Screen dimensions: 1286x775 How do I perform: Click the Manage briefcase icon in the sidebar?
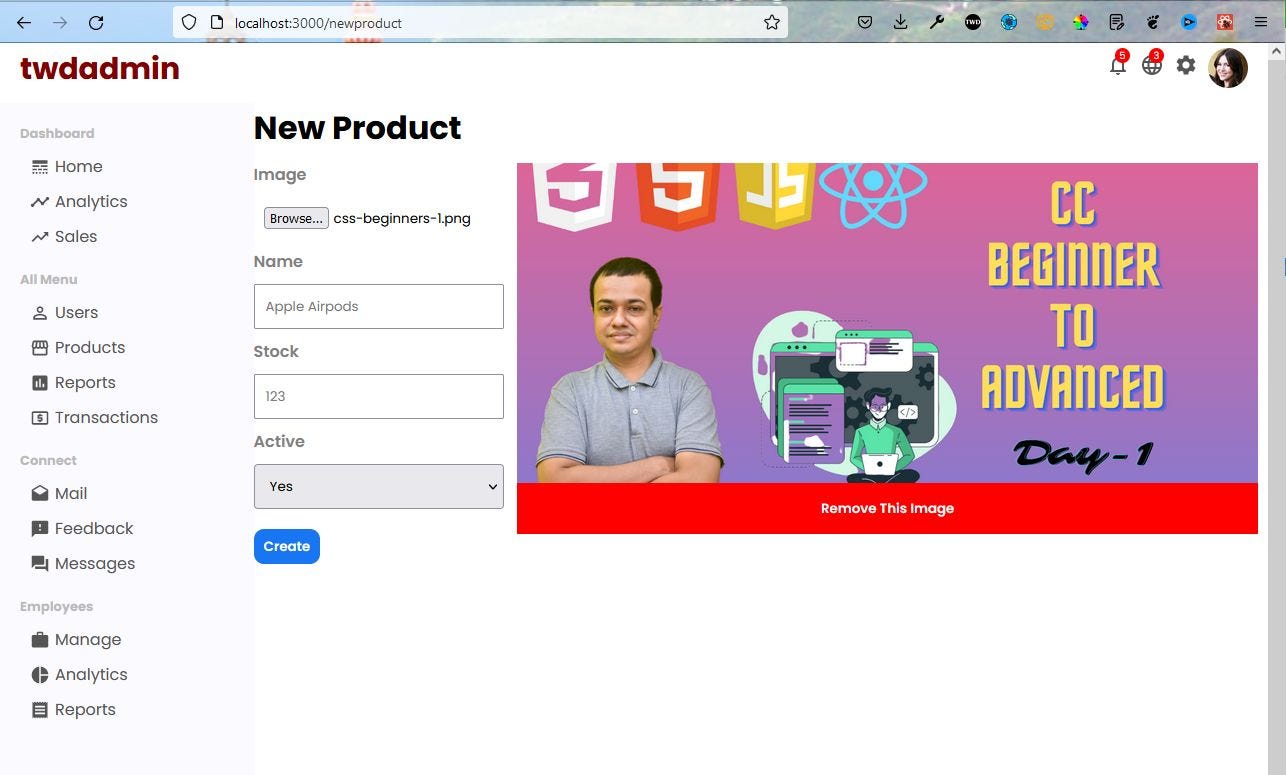40,640
